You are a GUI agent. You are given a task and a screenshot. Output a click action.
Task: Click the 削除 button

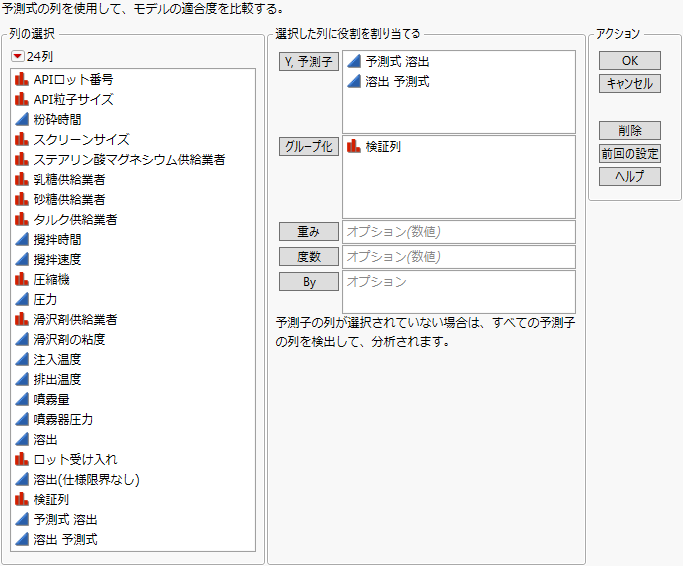click(x=630, y=130)
